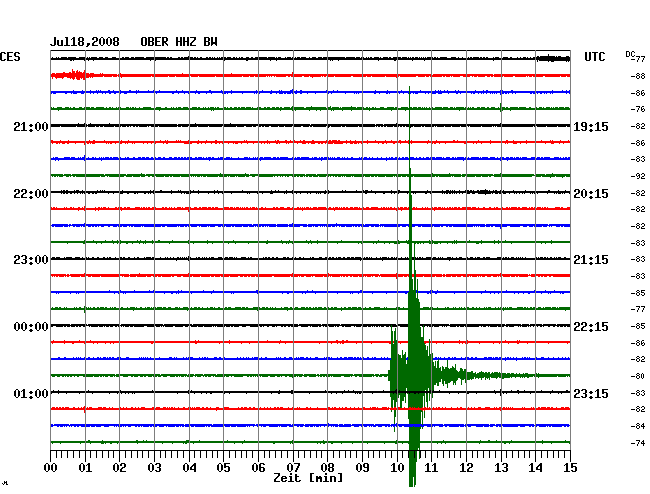Select the 23:00 local time label
The image size is (650, 494).
point(31,260)
